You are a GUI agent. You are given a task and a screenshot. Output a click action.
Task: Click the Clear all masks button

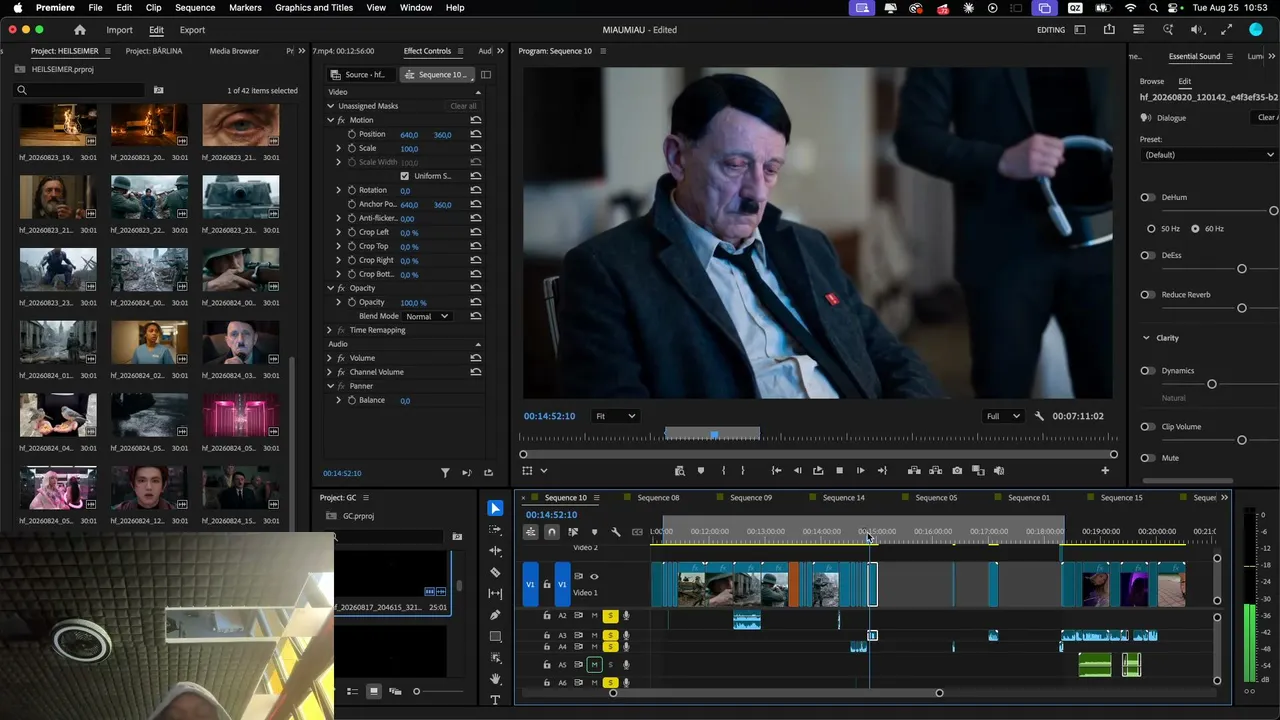(463, 106)
